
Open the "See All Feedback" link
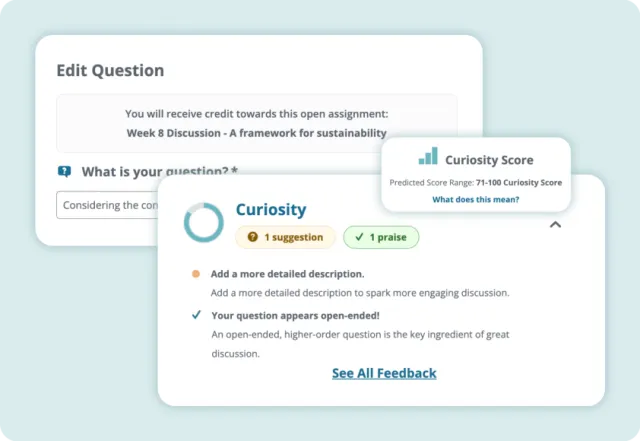384,373
